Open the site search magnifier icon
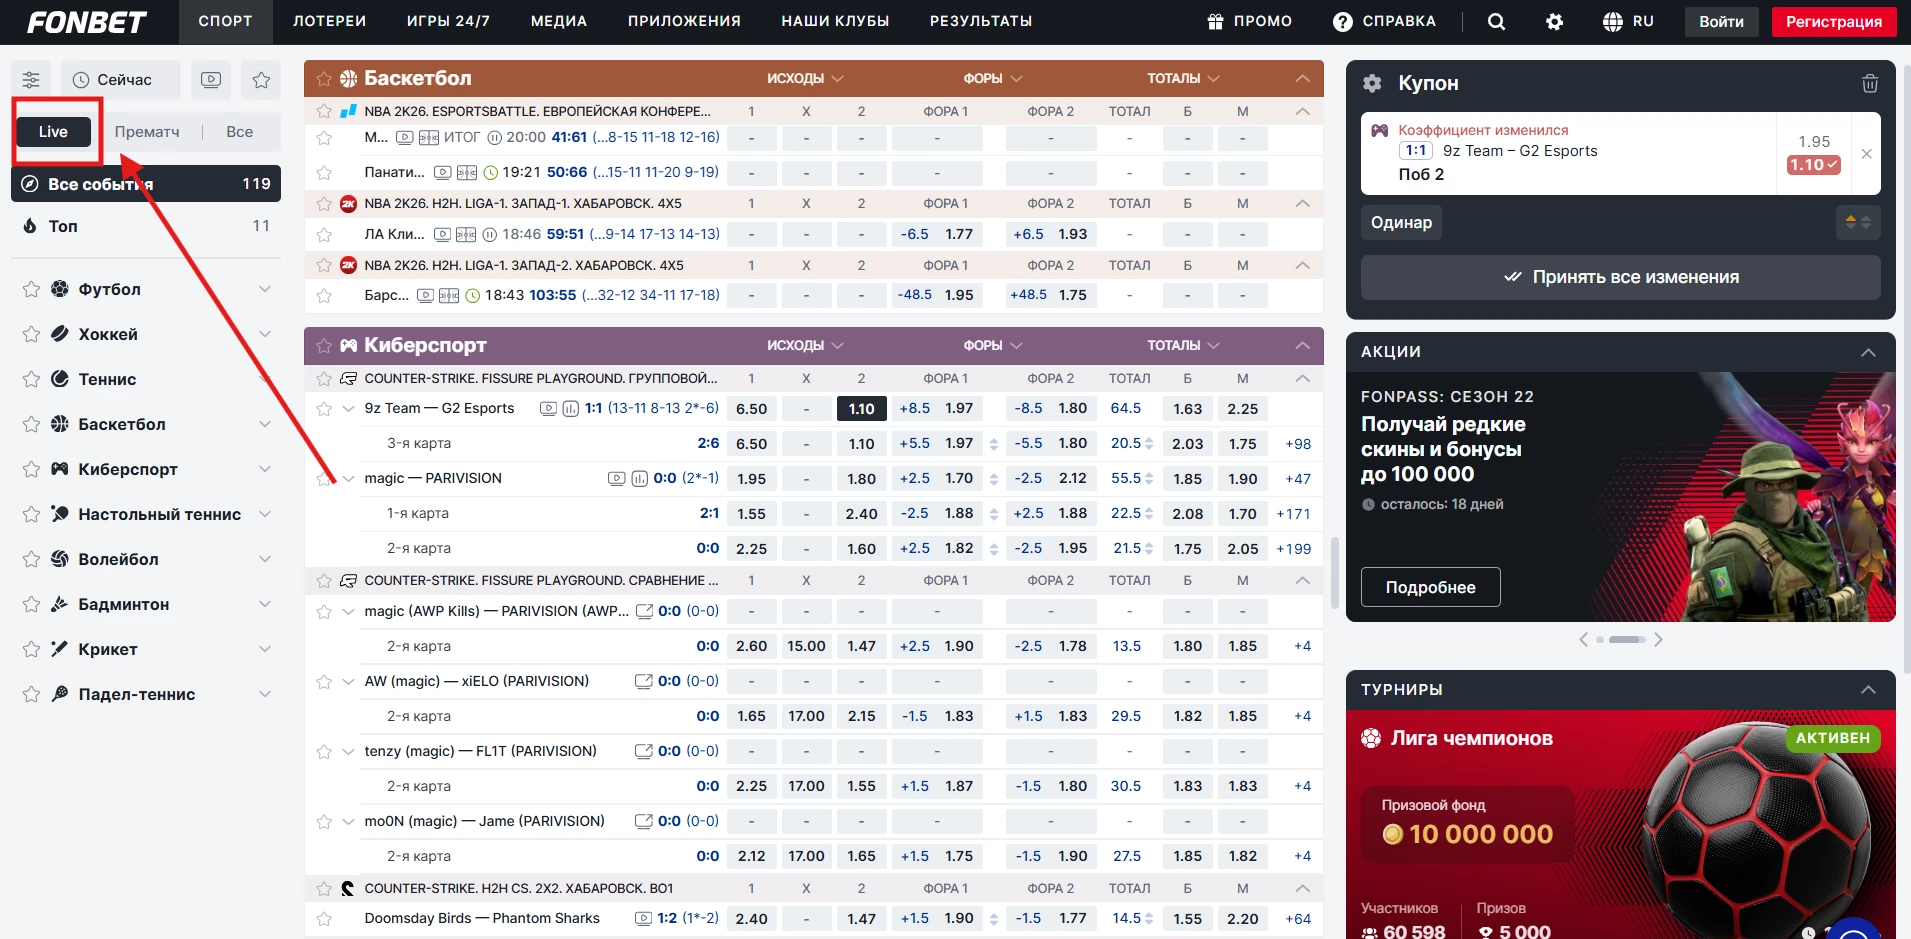Image resolution: width=1911 pixels, height=939 pixels. [x=1496, y=22]
